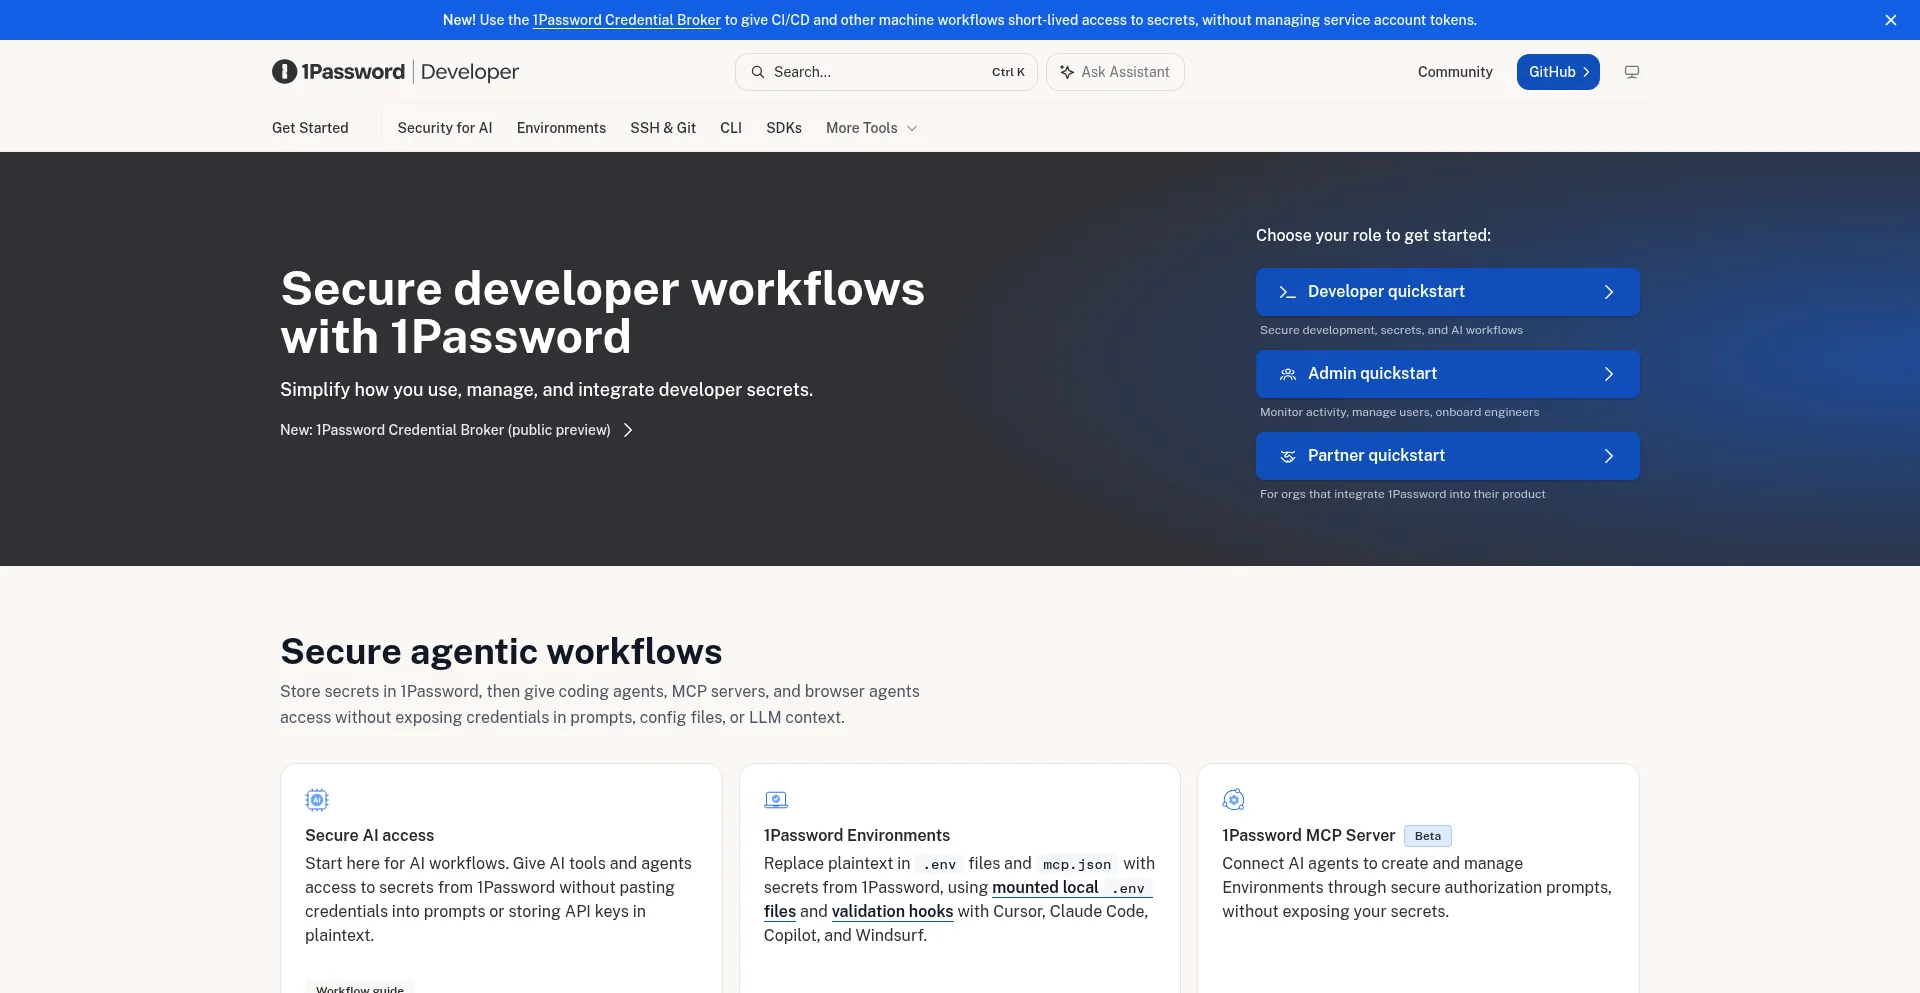This screenshot has width=1920, height=993.
Task: Click the 1Password logo icon
Action: tap(284, 71)
